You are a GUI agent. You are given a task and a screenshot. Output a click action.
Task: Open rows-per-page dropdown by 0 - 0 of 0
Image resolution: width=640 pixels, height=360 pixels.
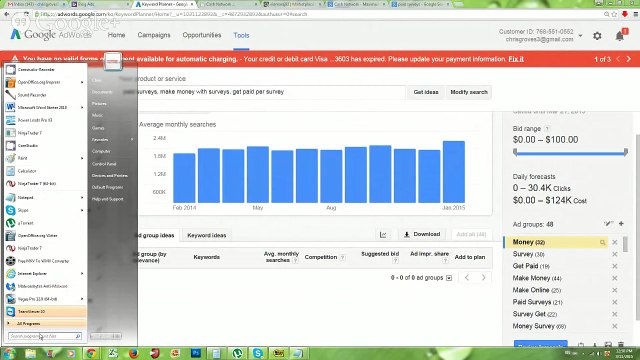point(449,278)
